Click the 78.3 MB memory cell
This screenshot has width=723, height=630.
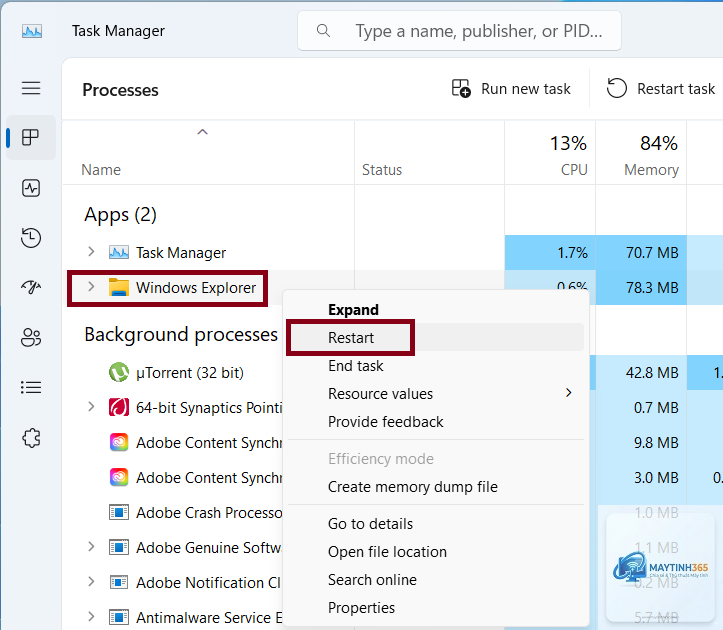641,287
